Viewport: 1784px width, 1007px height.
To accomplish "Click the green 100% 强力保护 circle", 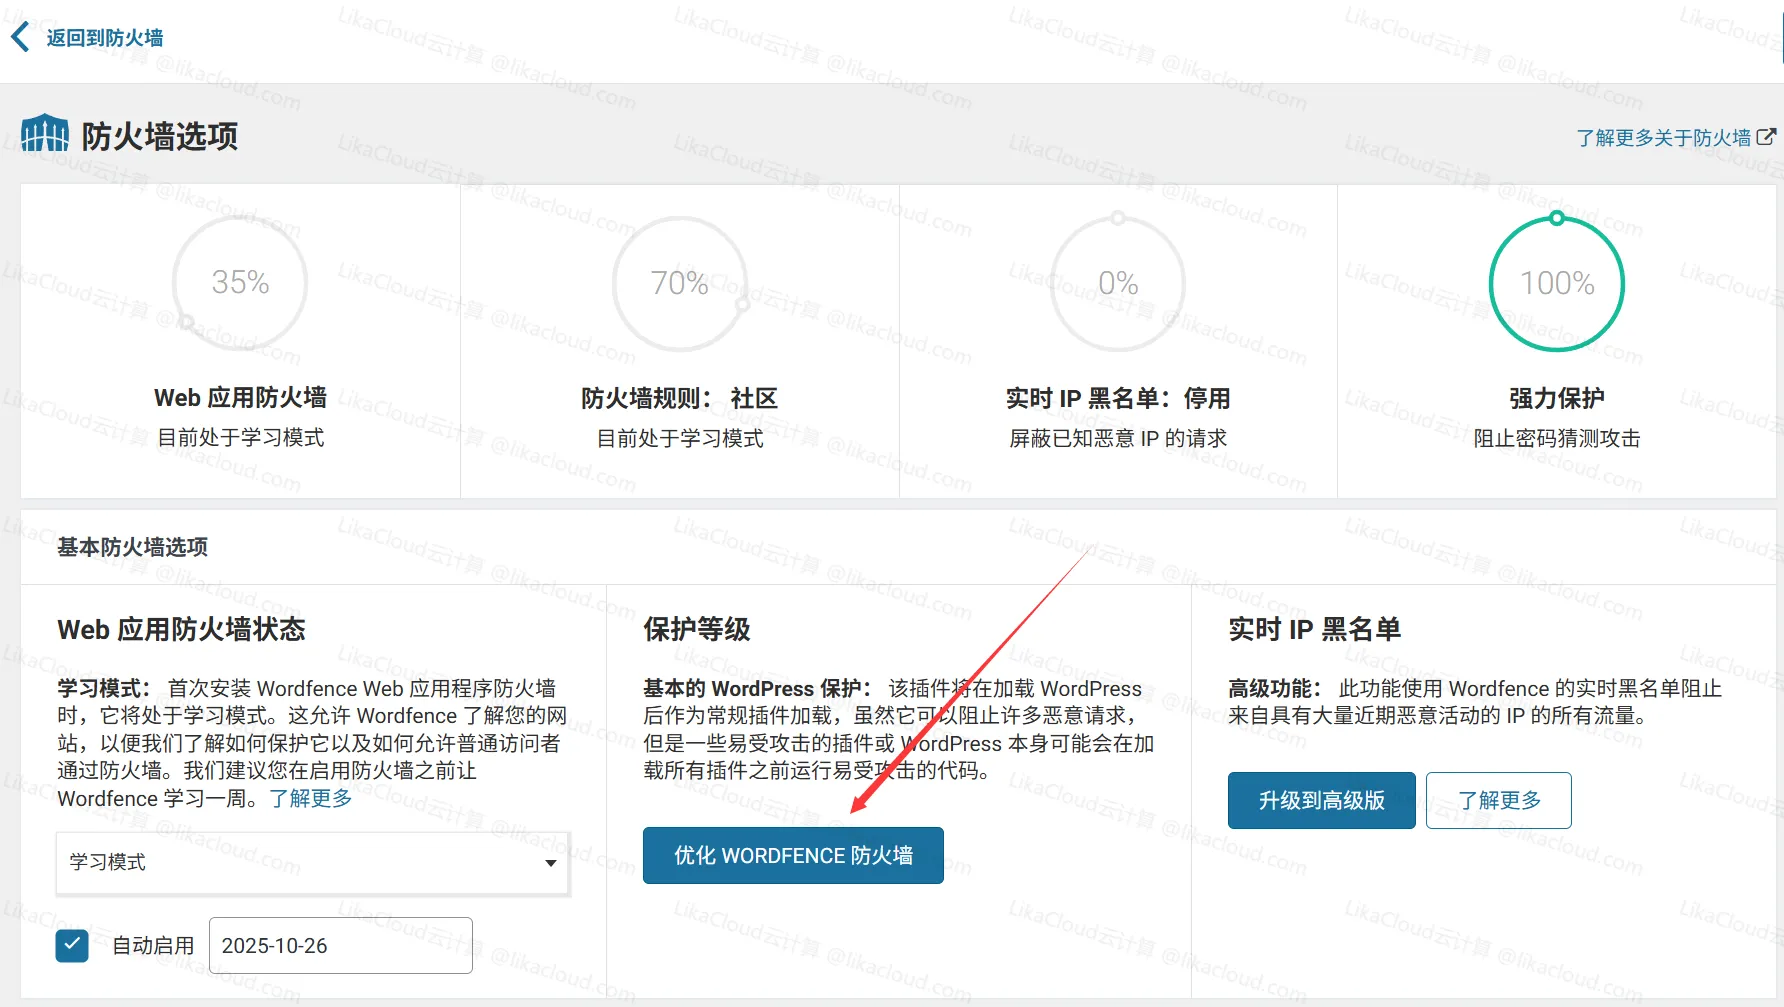I will click(1556, 283).
